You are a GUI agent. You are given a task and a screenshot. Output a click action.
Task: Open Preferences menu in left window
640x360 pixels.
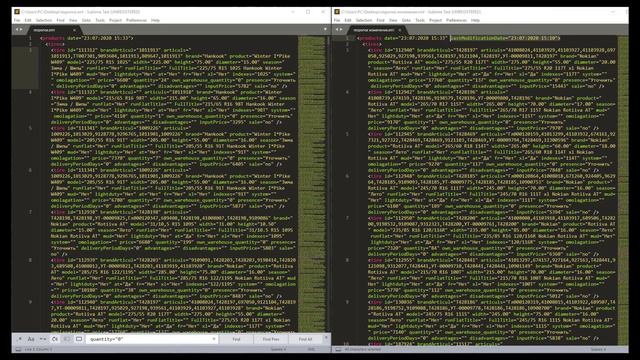coord(136,20)
